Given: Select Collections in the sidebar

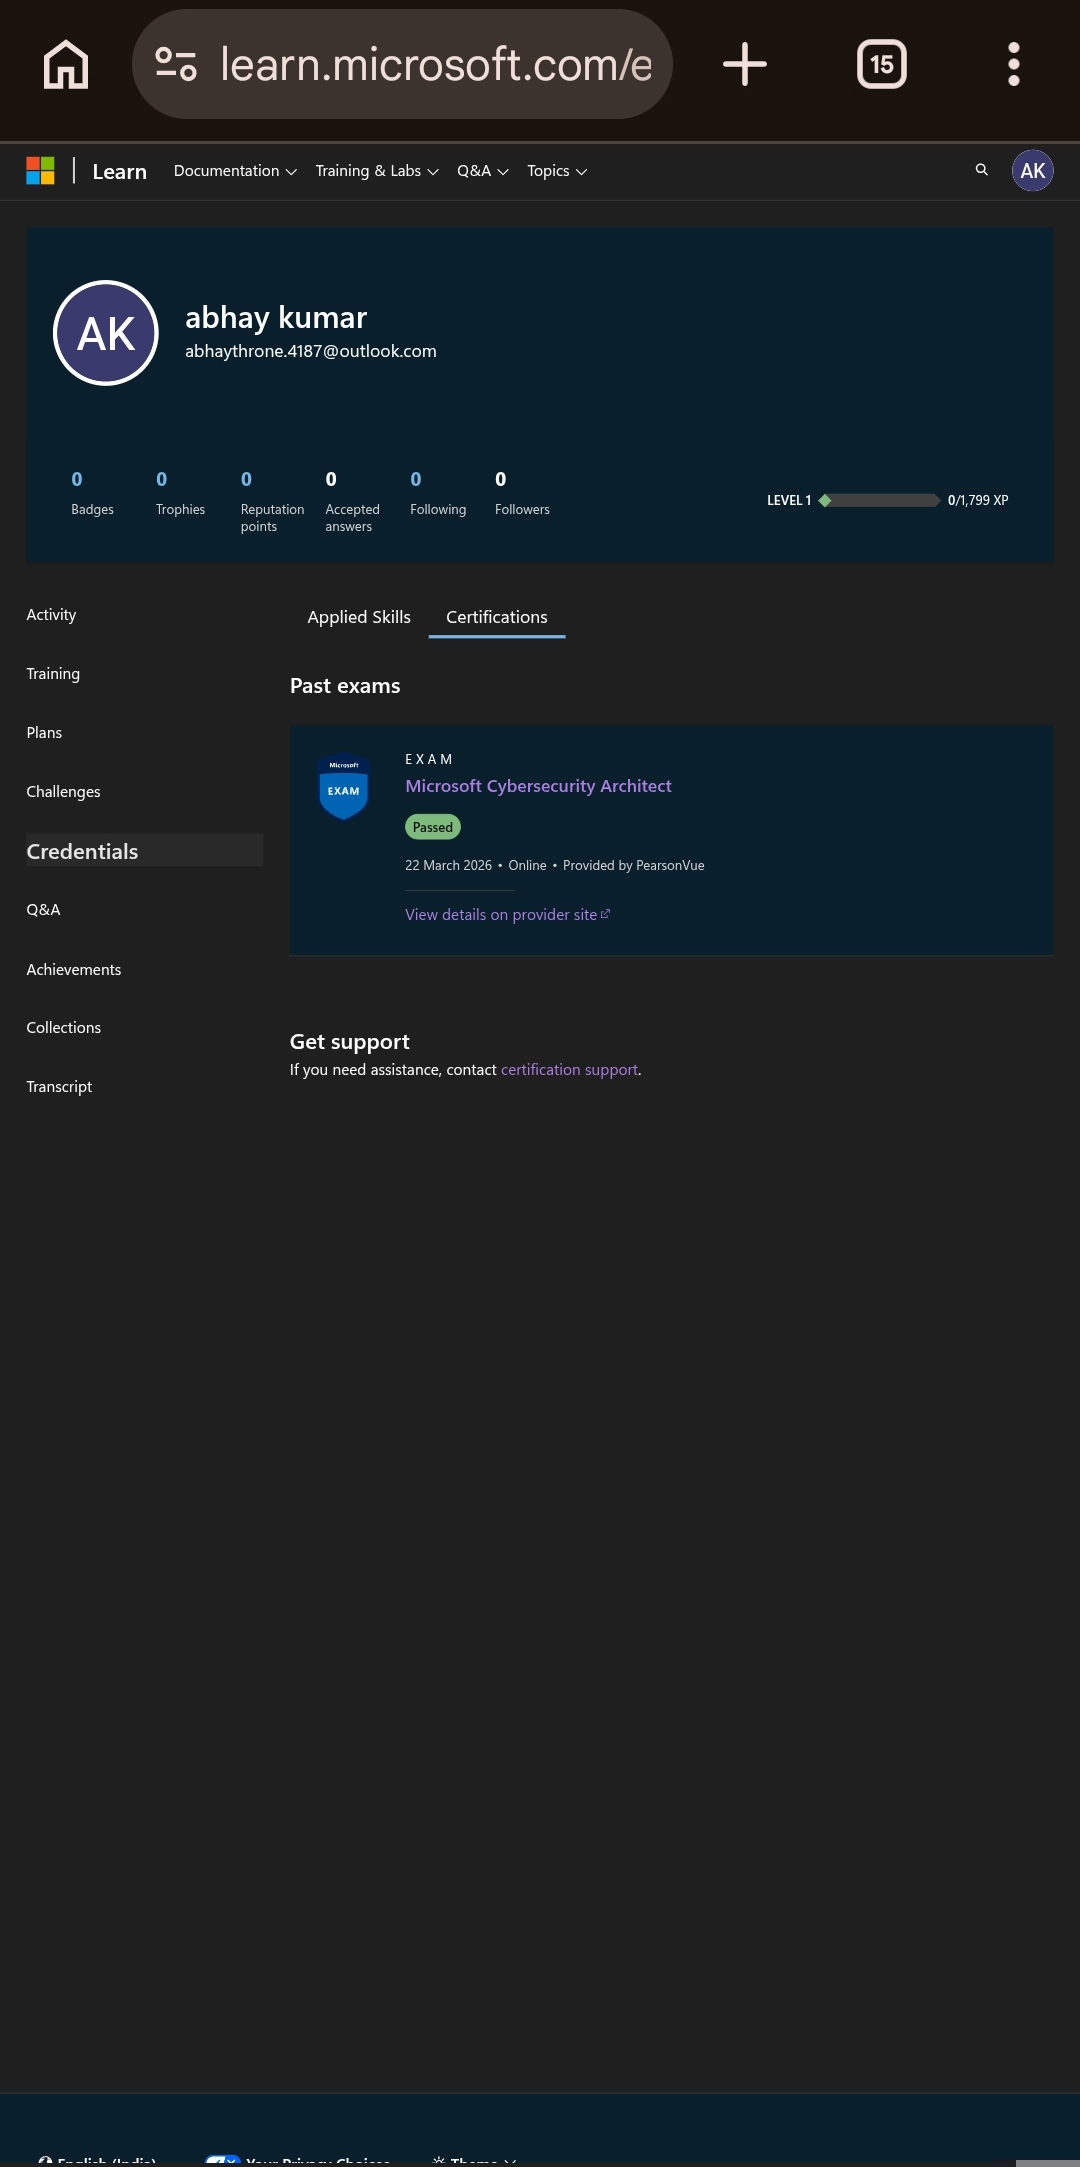Looking at the screenshot, I should (64, 1028).
